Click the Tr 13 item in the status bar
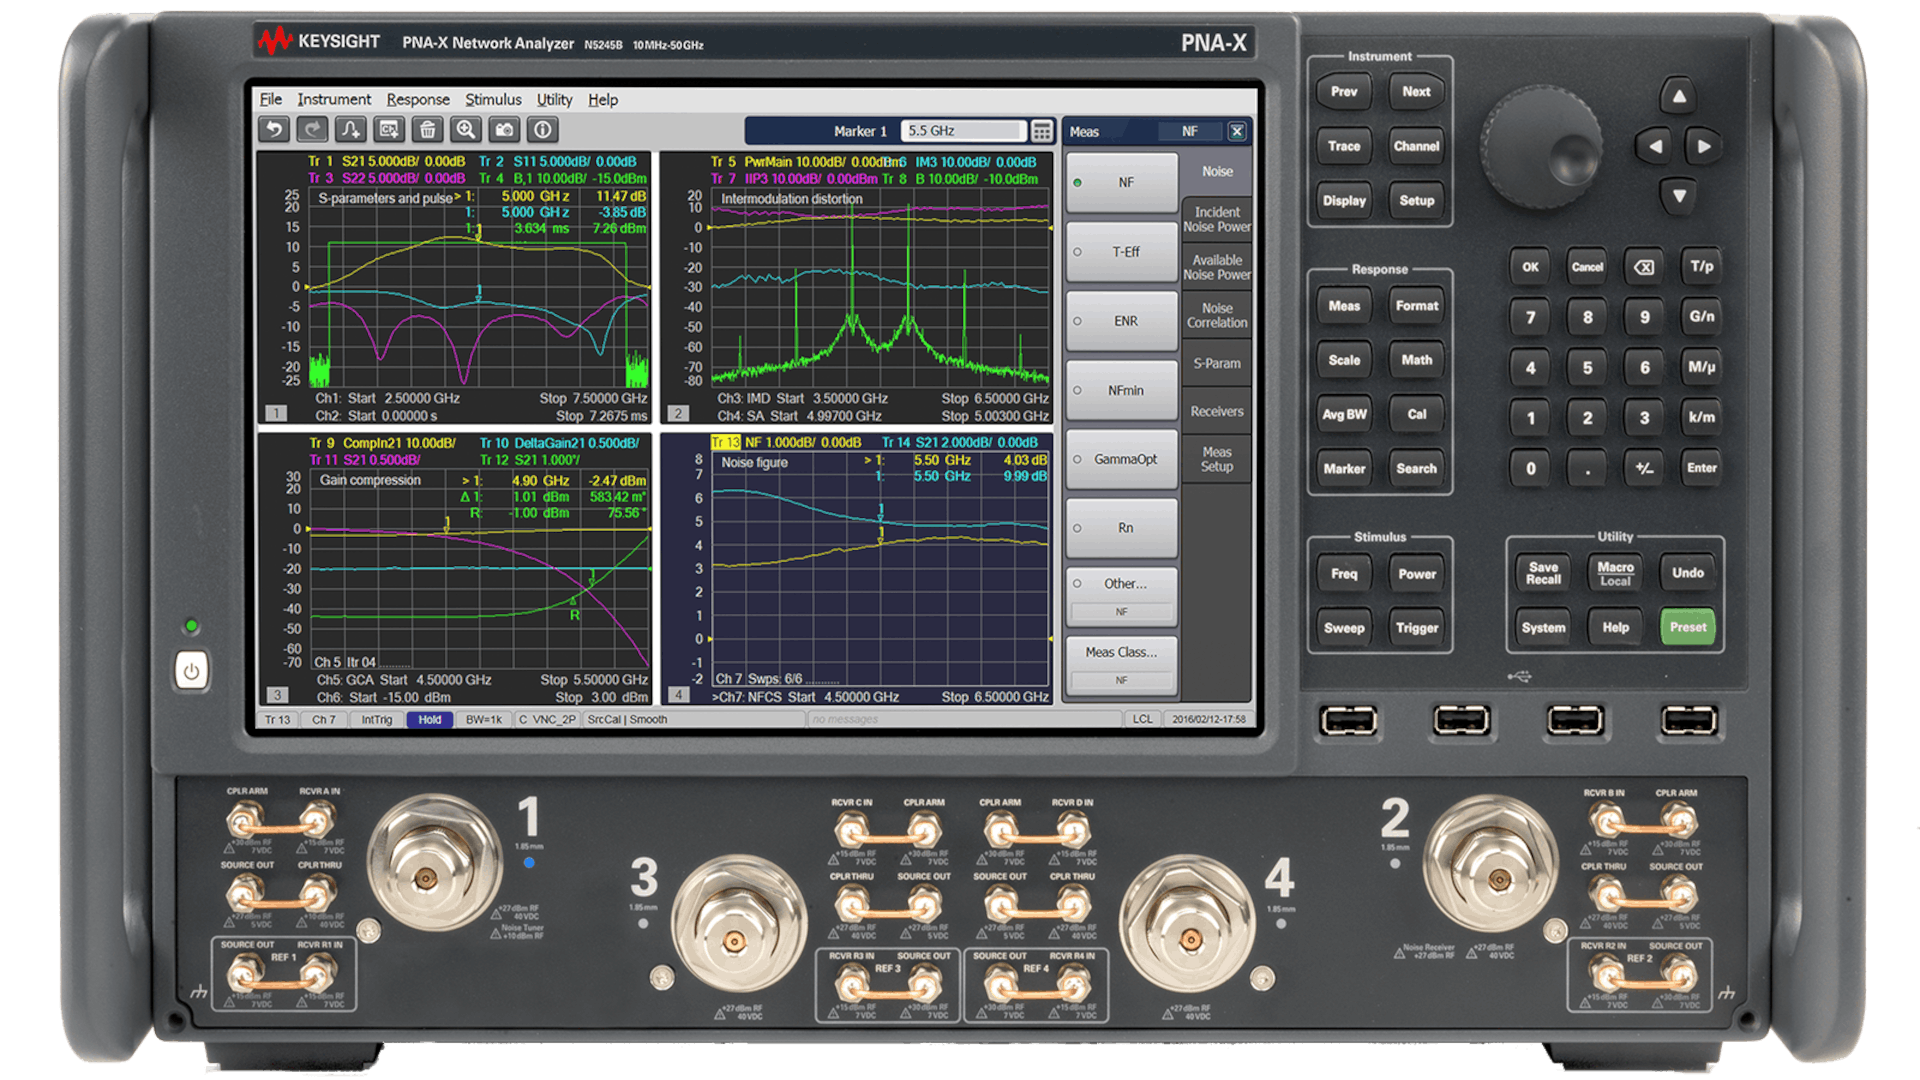 (x=277, y=719)
